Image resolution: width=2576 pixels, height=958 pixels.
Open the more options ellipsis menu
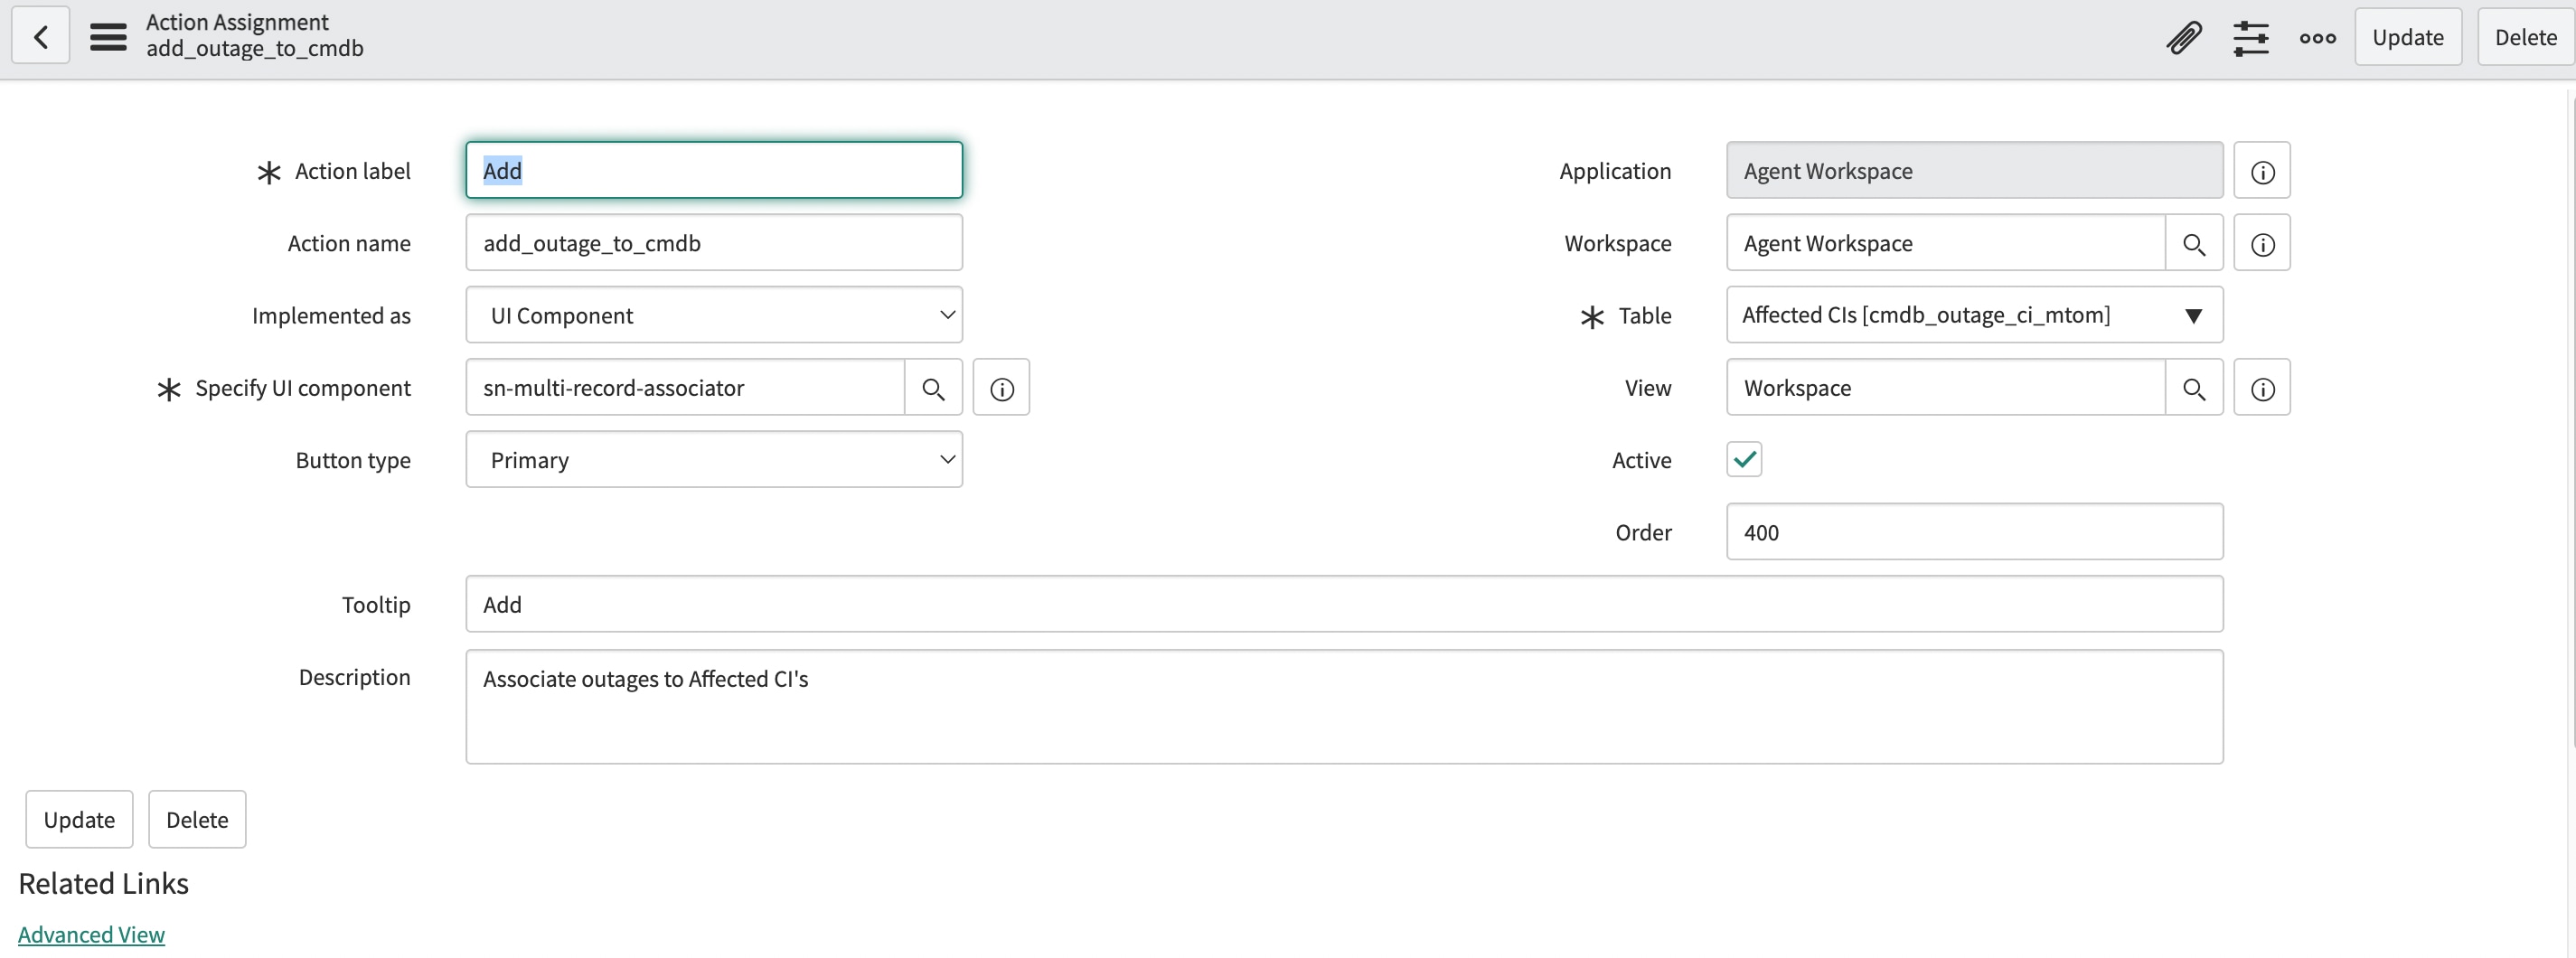click(x=2317, y=37)
